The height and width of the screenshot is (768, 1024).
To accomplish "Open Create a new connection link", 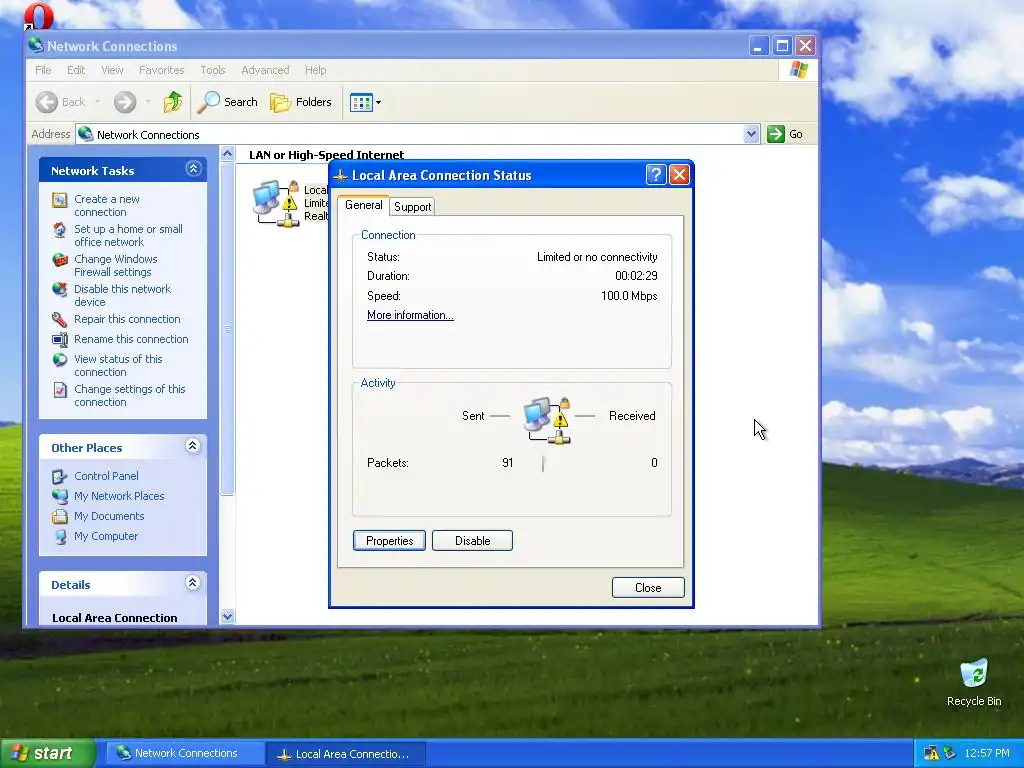I will (x=106, y=206).
